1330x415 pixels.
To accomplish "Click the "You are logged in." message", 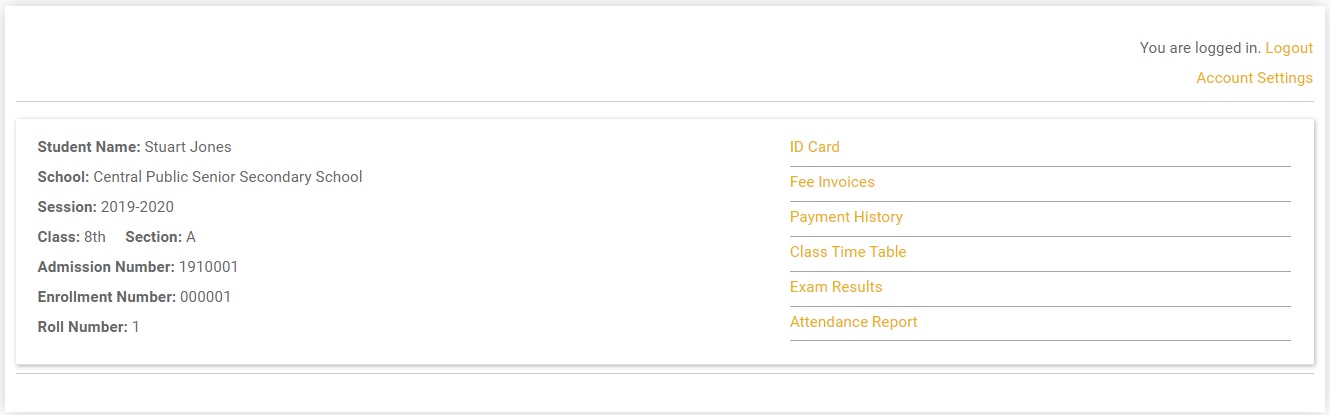I will click(x=1200, y=48).
